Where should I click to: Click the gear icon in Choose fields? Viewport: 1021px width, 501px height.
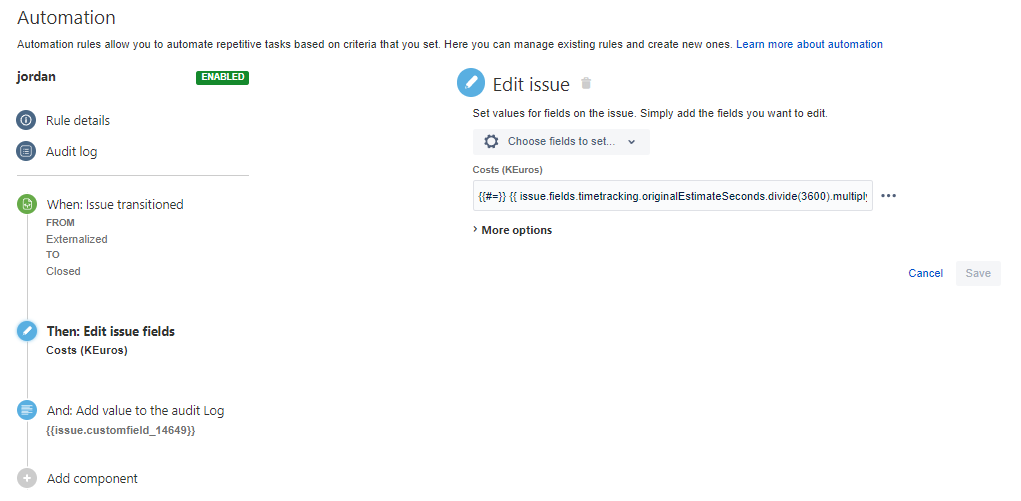(492, 141)
